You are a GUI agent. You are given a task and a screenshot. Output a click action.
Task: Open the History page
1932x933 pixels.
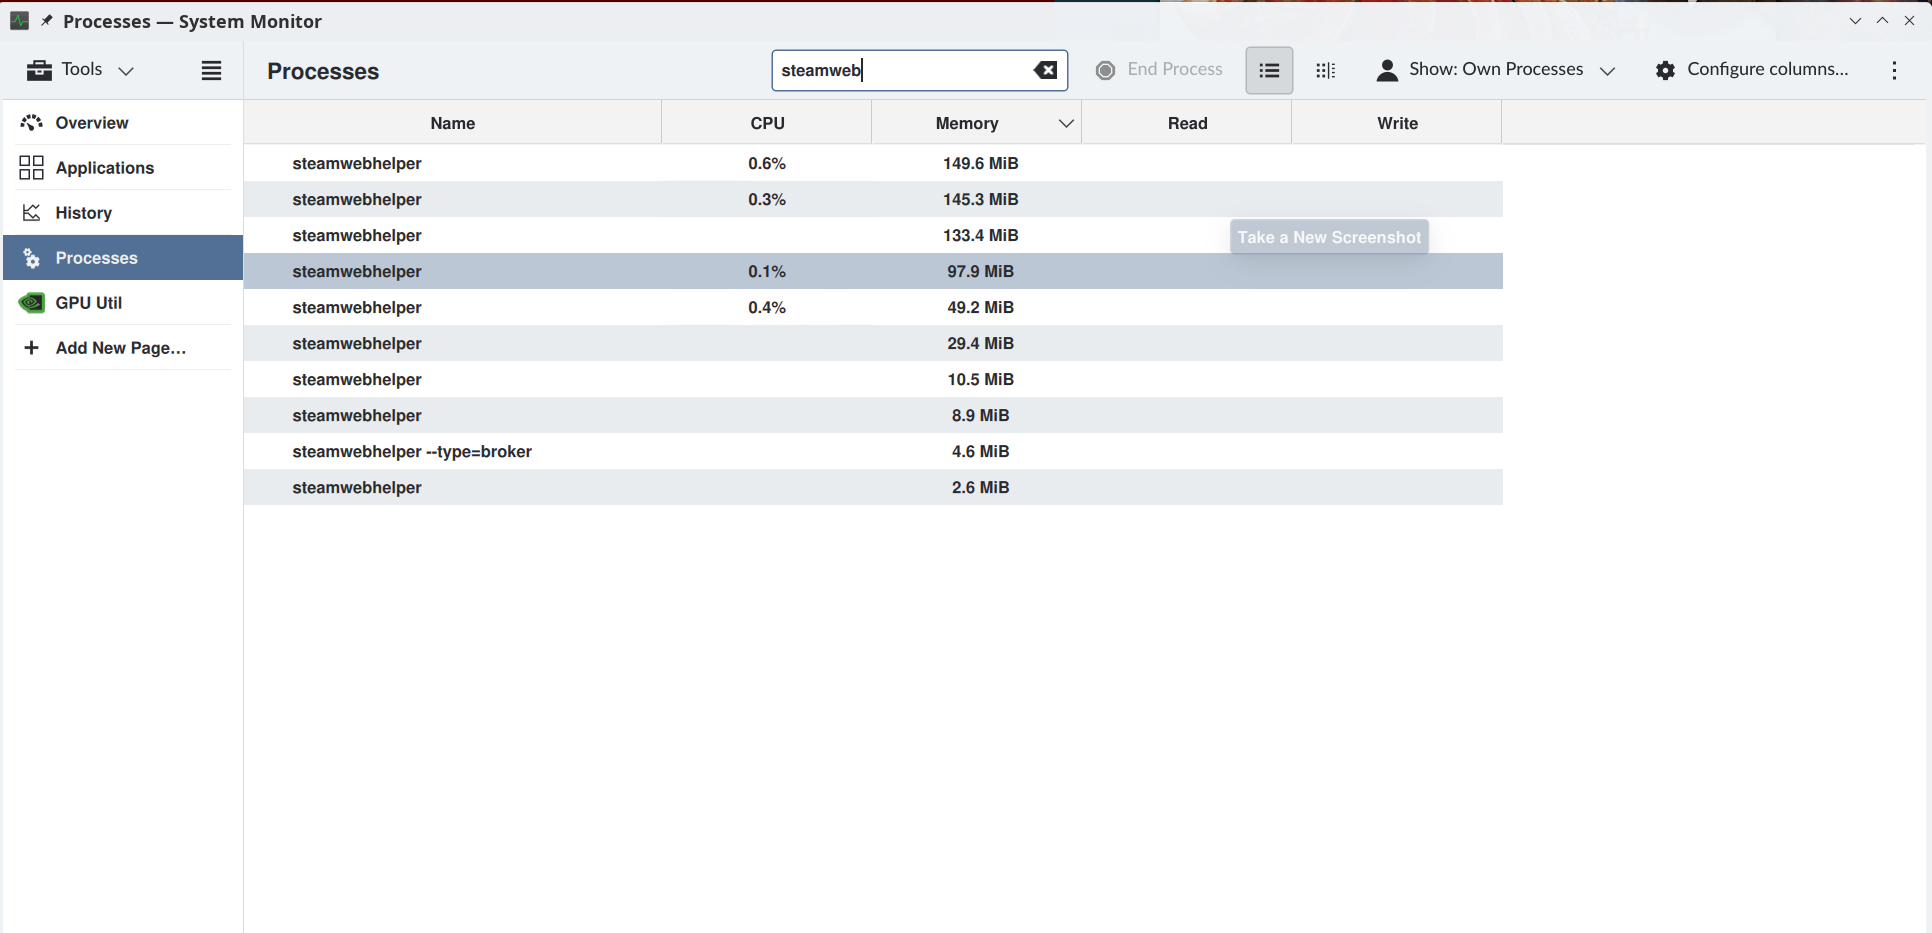click(x=83, y=213)
